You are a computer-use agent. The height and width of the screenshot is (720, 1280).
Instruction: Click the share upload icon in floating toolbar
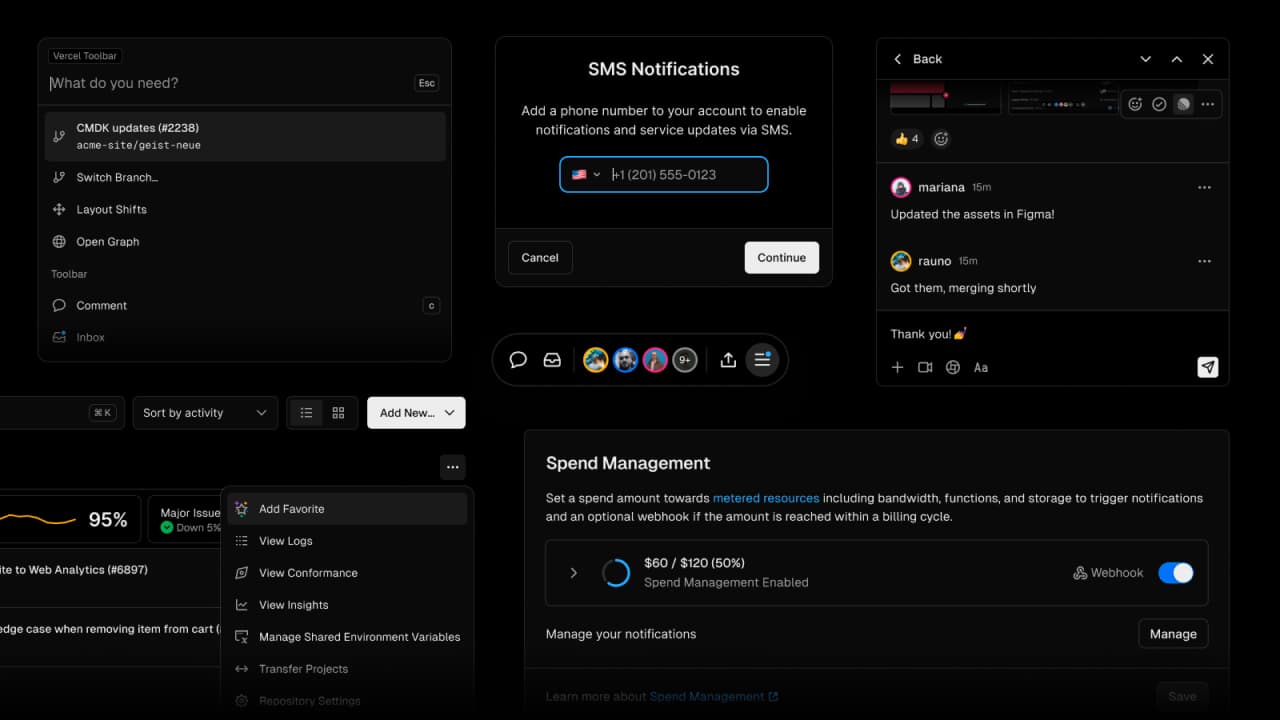pos(728,360)
